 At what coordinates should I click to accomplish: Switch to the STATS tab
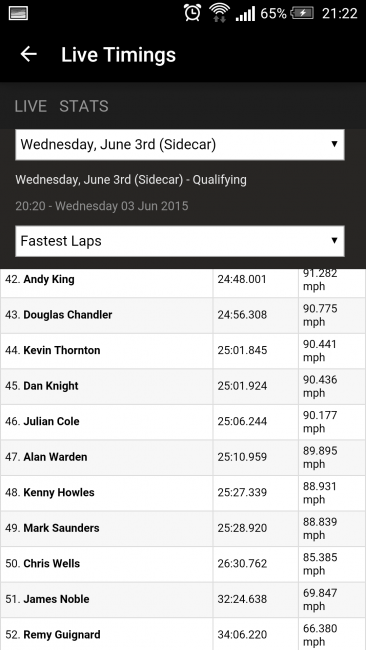pyautogui.click(x=84, y=107)
